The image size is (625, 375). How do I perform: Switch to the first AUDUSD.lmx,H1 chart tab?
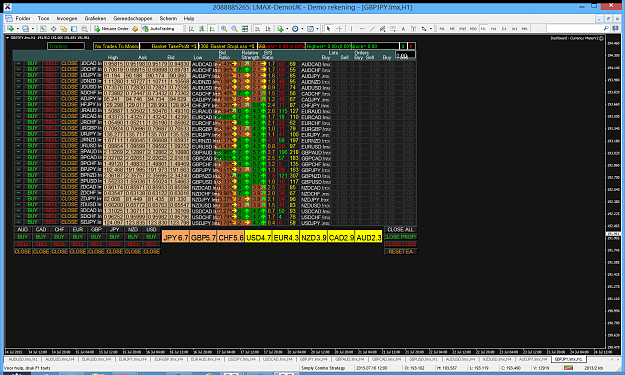pos(23,359)
